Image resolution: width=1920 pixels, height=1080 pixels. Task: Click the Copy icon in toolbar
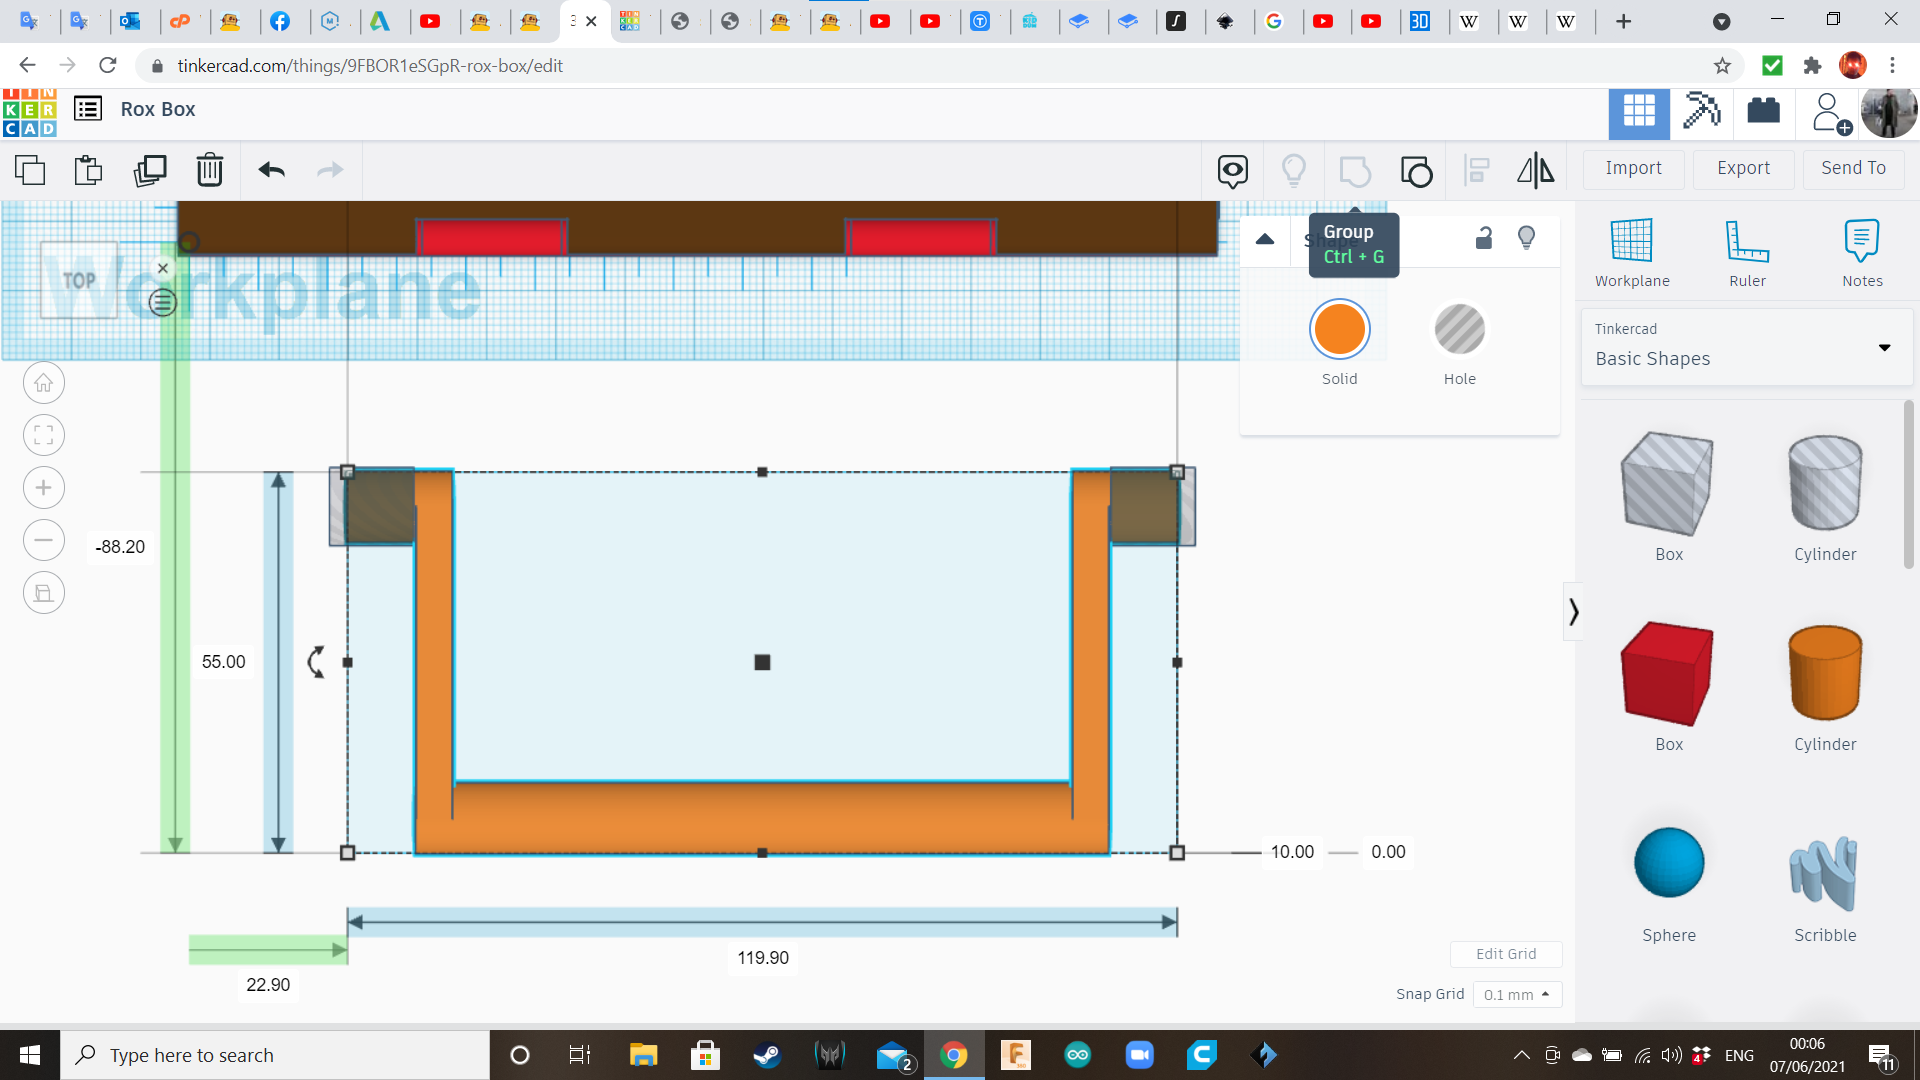click(30, 170)
